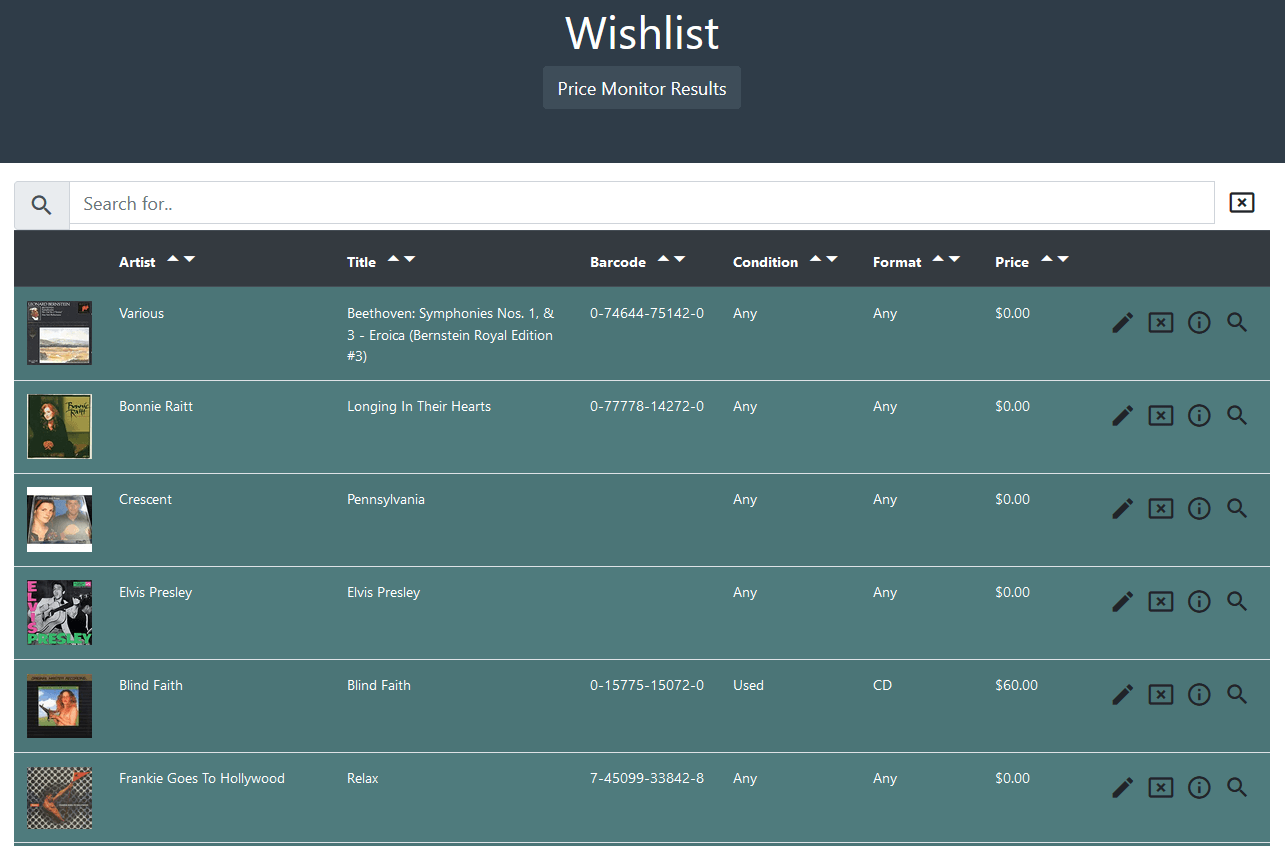Click the search icon beside search field

(x=41, y=205)
